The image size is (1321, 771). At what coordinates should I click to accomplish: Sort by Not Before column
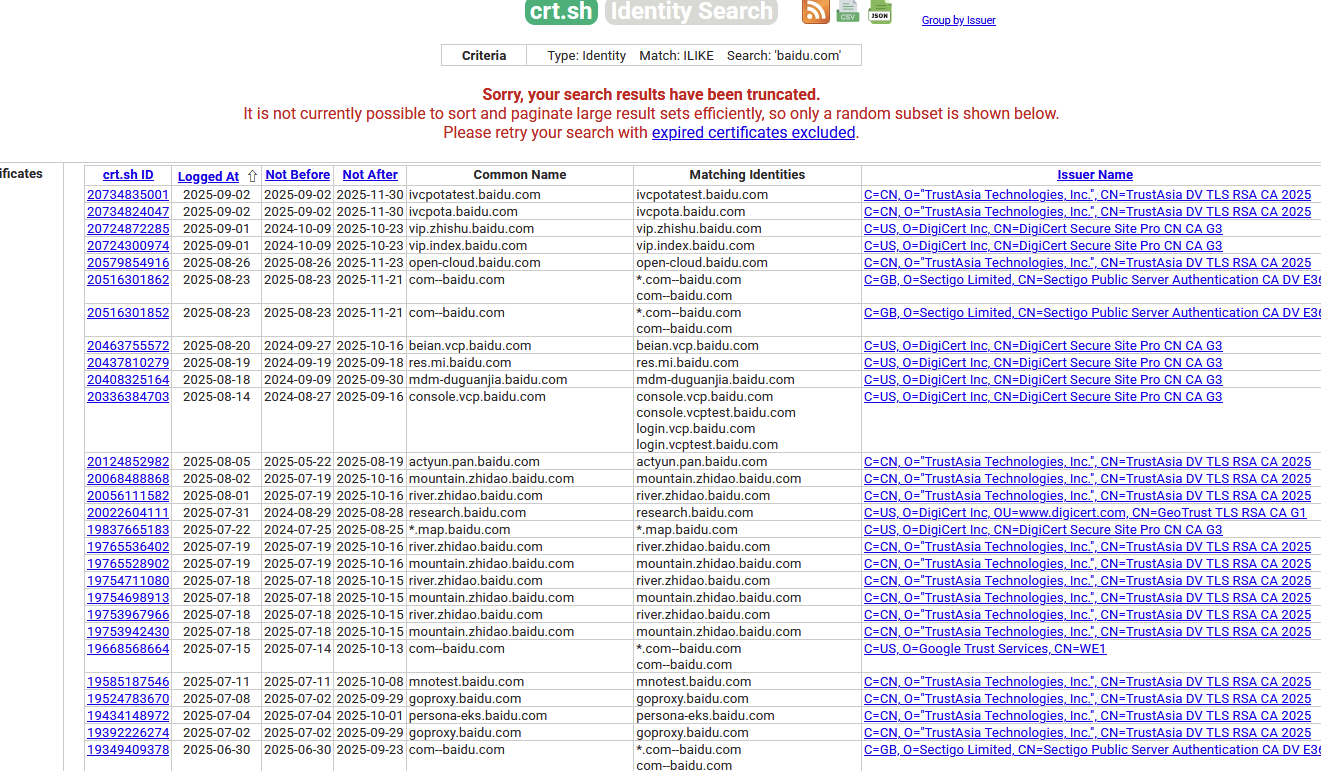click(297, 175)
